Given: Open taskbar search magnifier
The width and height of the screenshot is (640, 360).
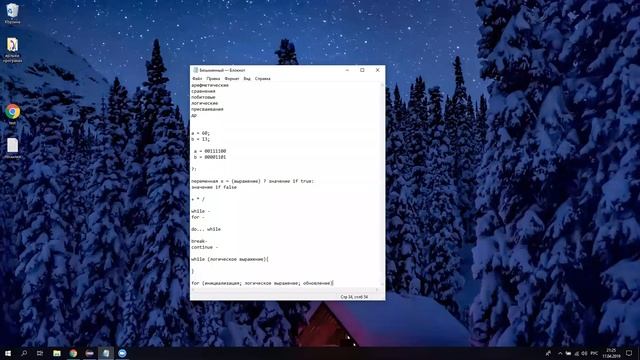Looking at the screenshot, I should (x=24, y=353).
